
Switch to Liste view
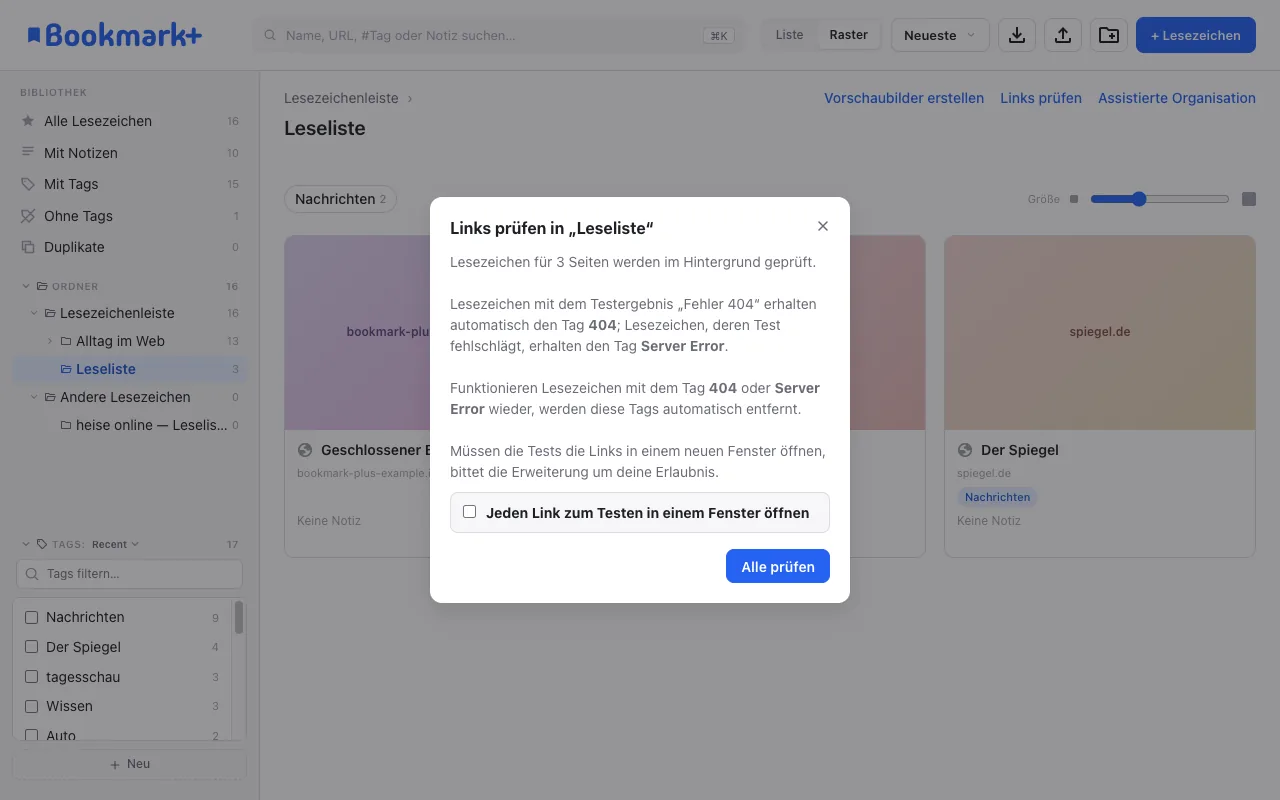(789, 35)
